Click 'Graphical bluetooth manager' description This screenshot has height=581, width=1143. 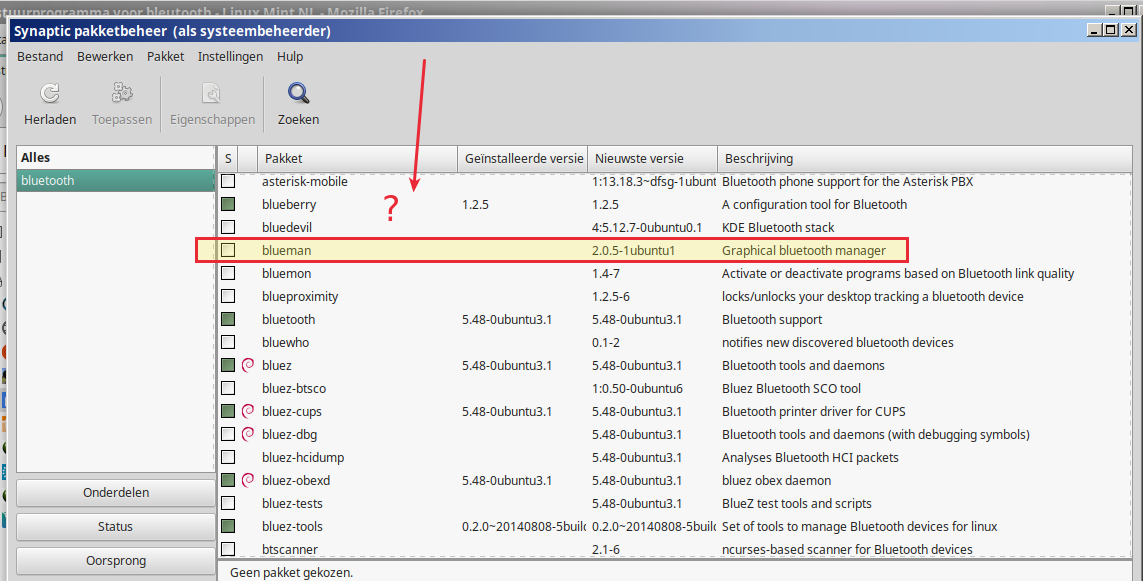pos(804,250)
